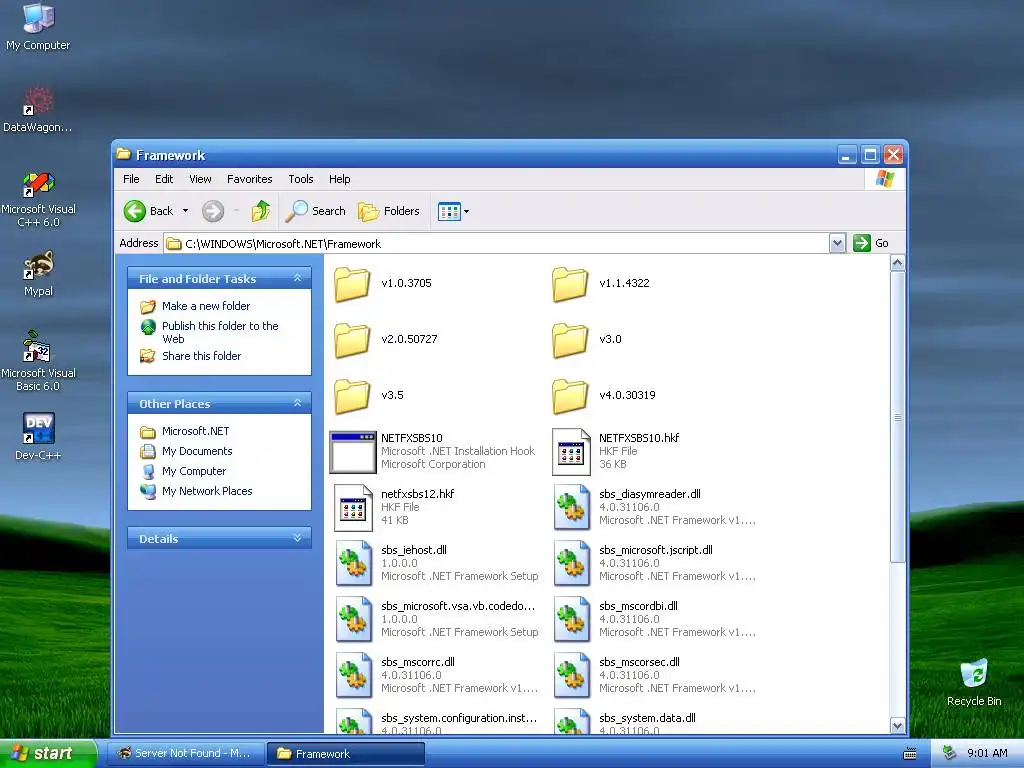
Task: Open the Tools menu
Action: pyautogui.click(x=301, y=179)
